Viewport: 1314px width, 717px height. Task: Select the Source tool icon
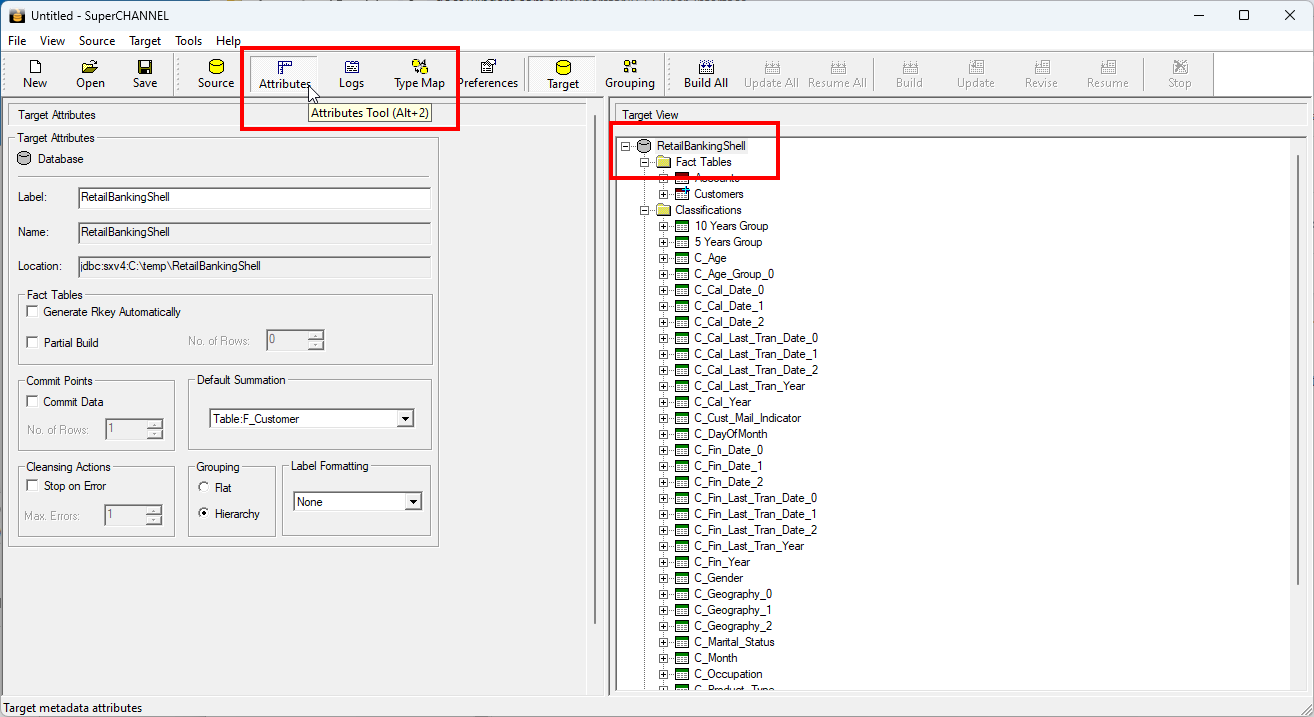coord(215,73)
